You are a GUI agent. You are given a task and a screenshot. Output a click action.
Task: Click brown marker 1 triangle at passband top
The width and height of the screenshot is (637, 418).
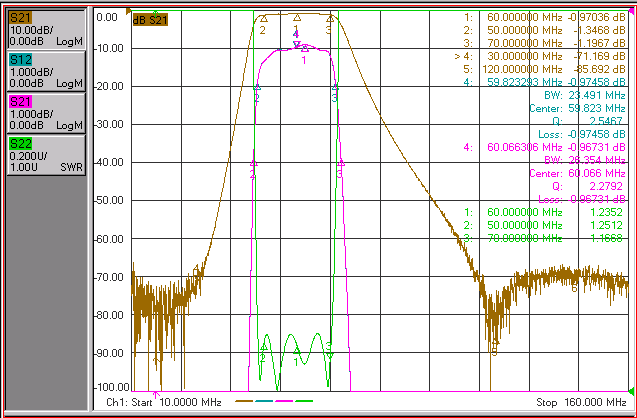(x=297, y=17)
